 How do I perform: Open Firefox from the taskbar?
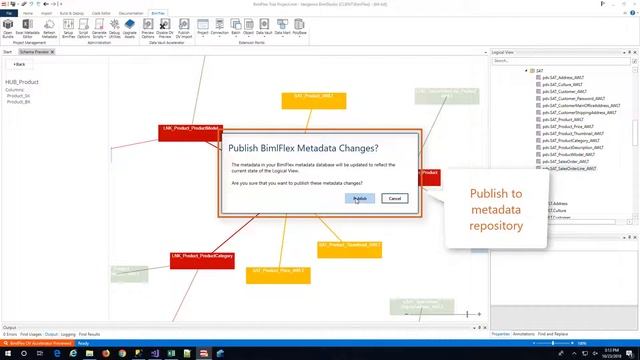point(106,353)
